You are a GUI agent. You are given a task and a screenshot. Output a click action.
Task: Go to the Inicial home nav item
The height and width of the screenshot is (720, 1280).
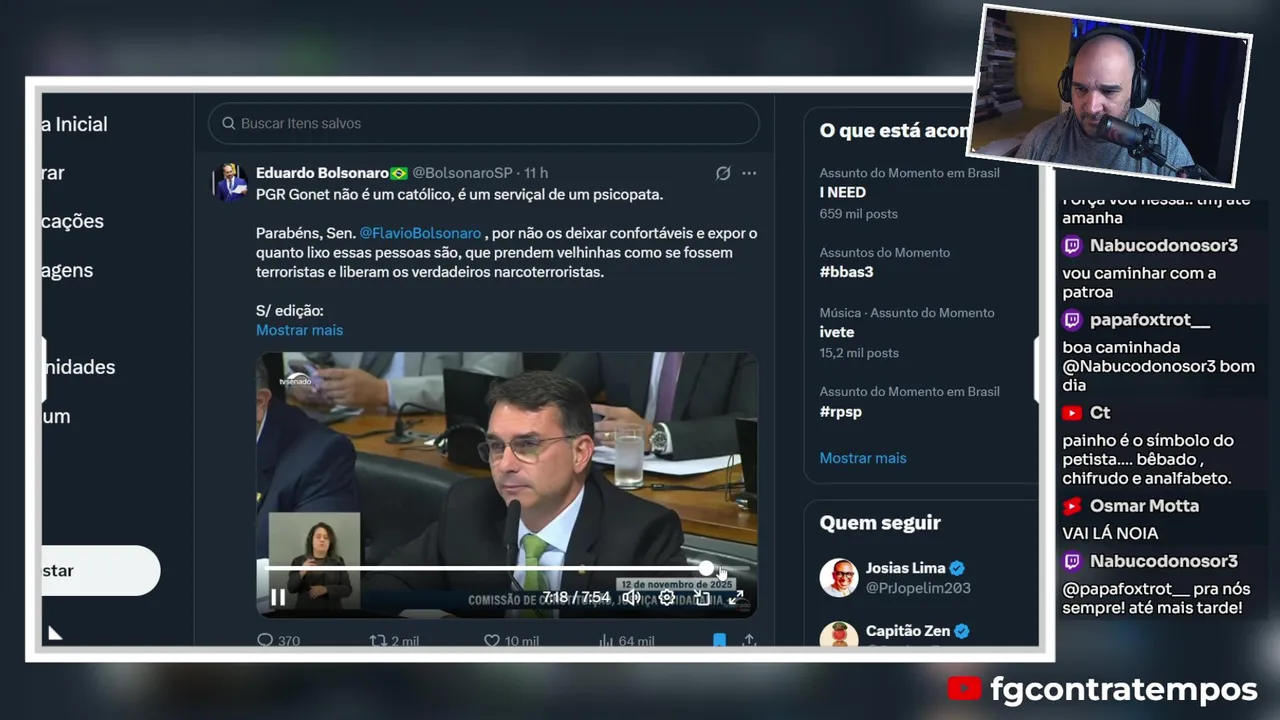click(x=75, y=124)
